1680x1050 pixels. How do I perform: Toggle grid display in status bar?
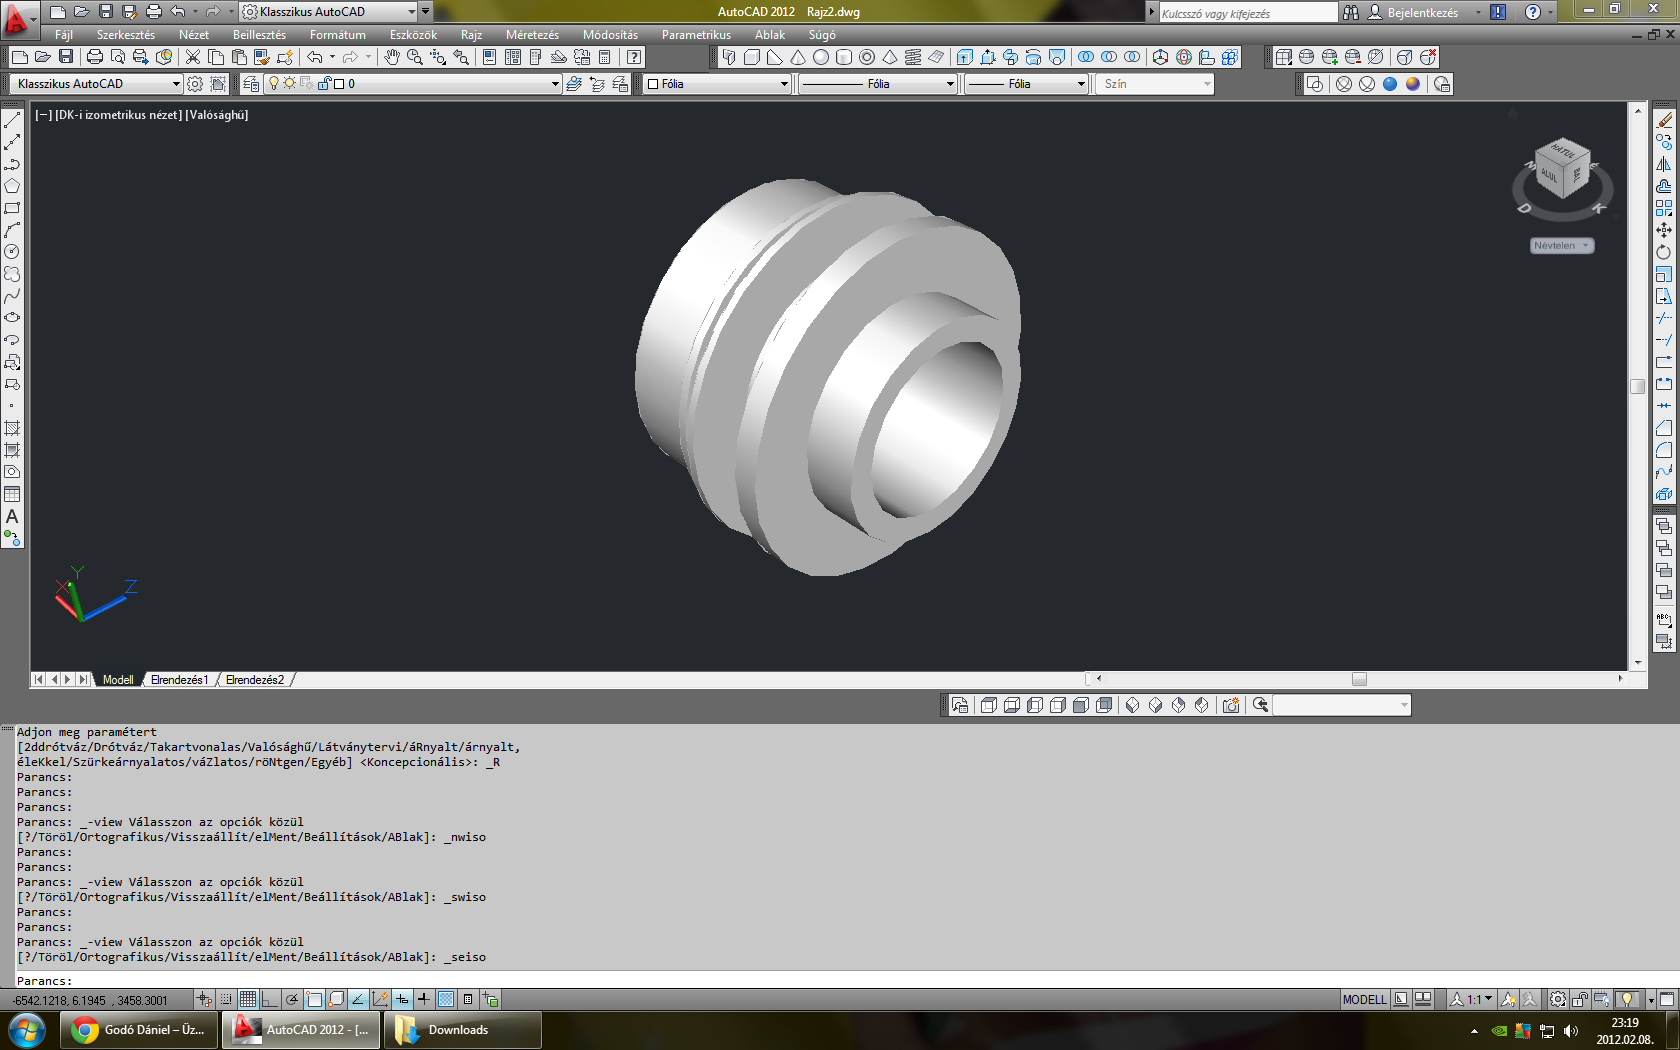pyautogui.click(x=248, y=999)
